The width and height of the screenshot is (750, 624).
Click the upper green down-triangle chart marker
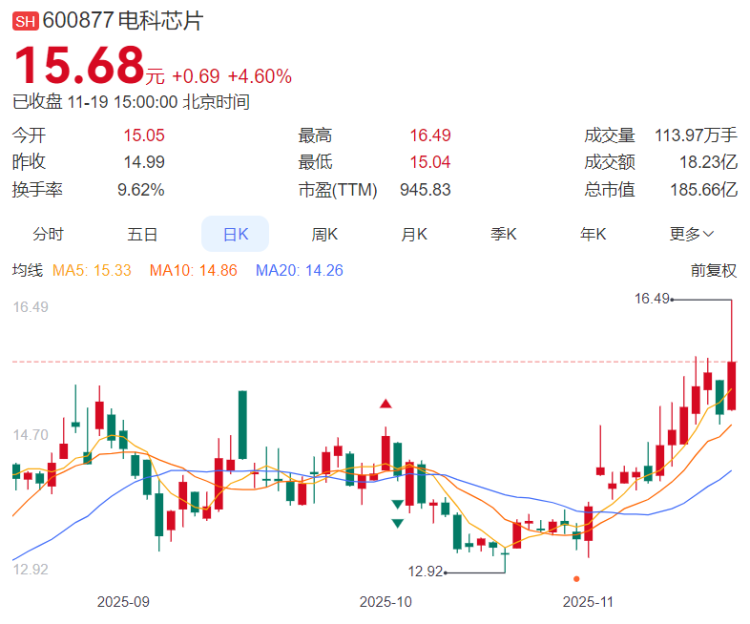click(397, 504)
